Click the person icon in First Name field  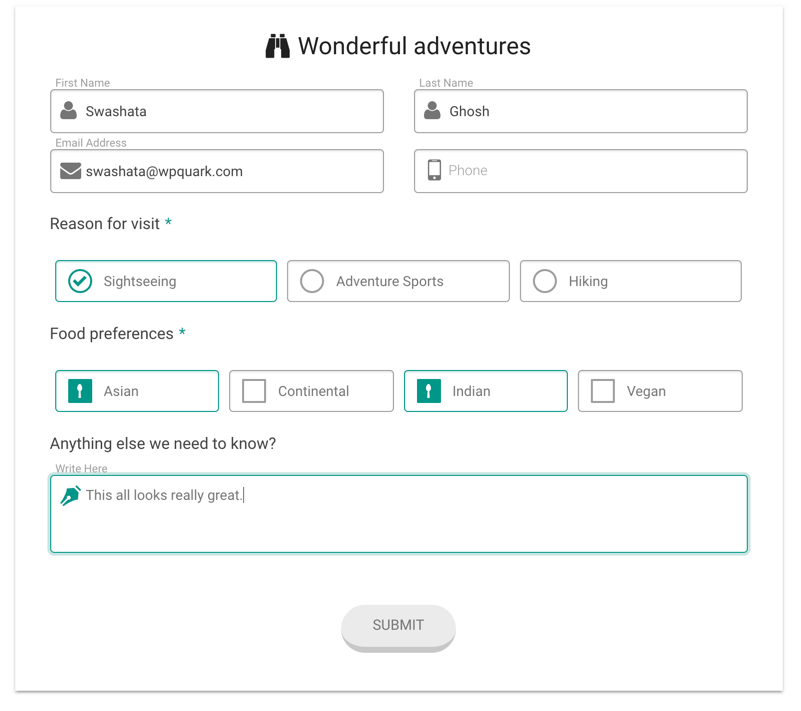click(x=68, y=110)
